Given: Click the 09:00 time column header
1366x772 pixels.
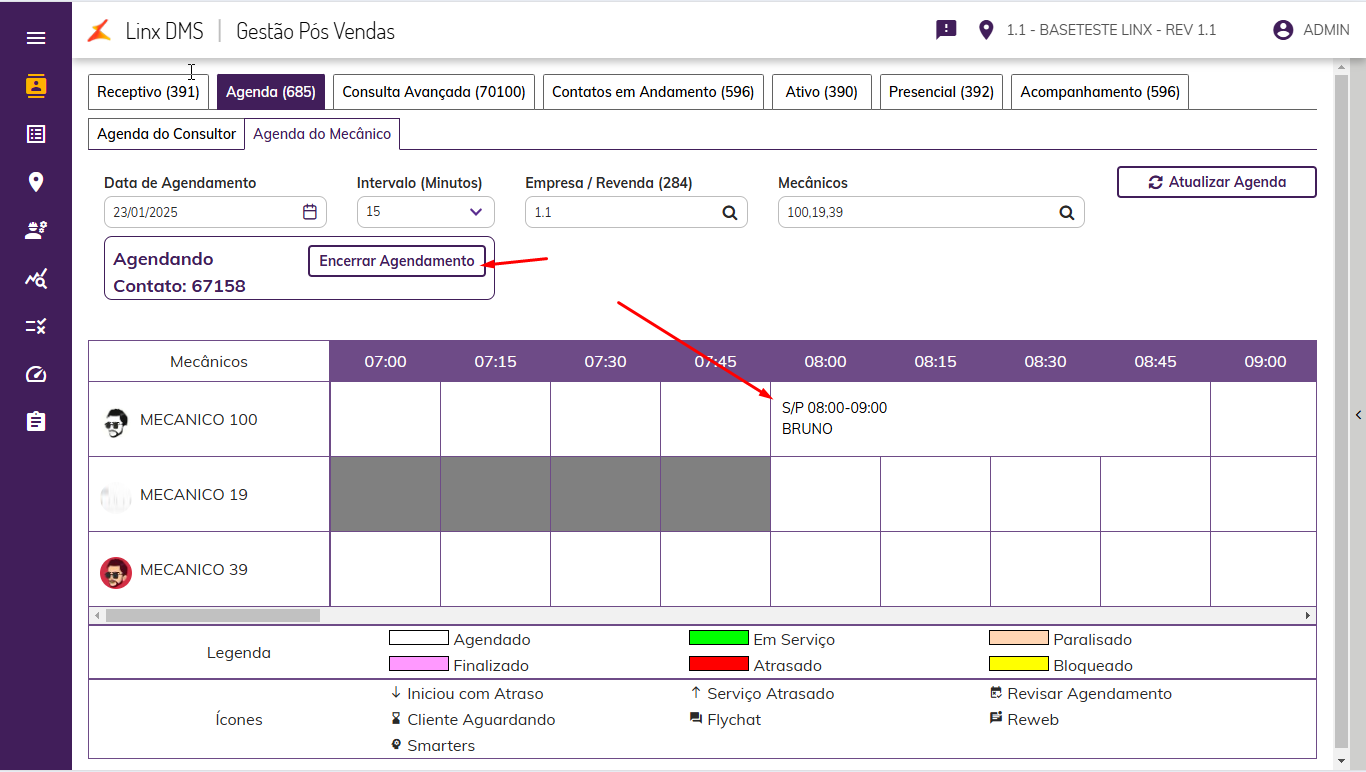Looking at the screenshot, I should pos(1265,362).
